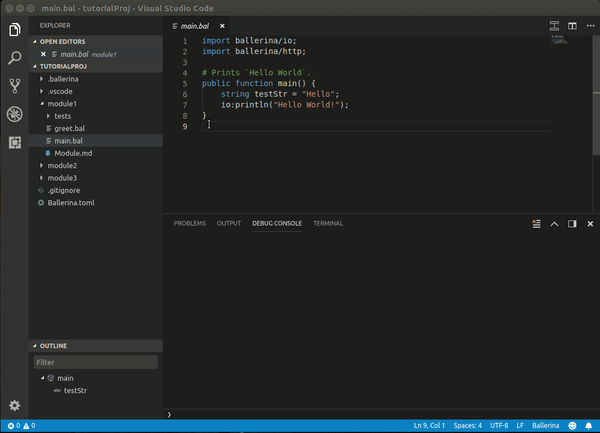Open the Module.md file
This screenshot has height=433, width=600.
coord(96,153)
